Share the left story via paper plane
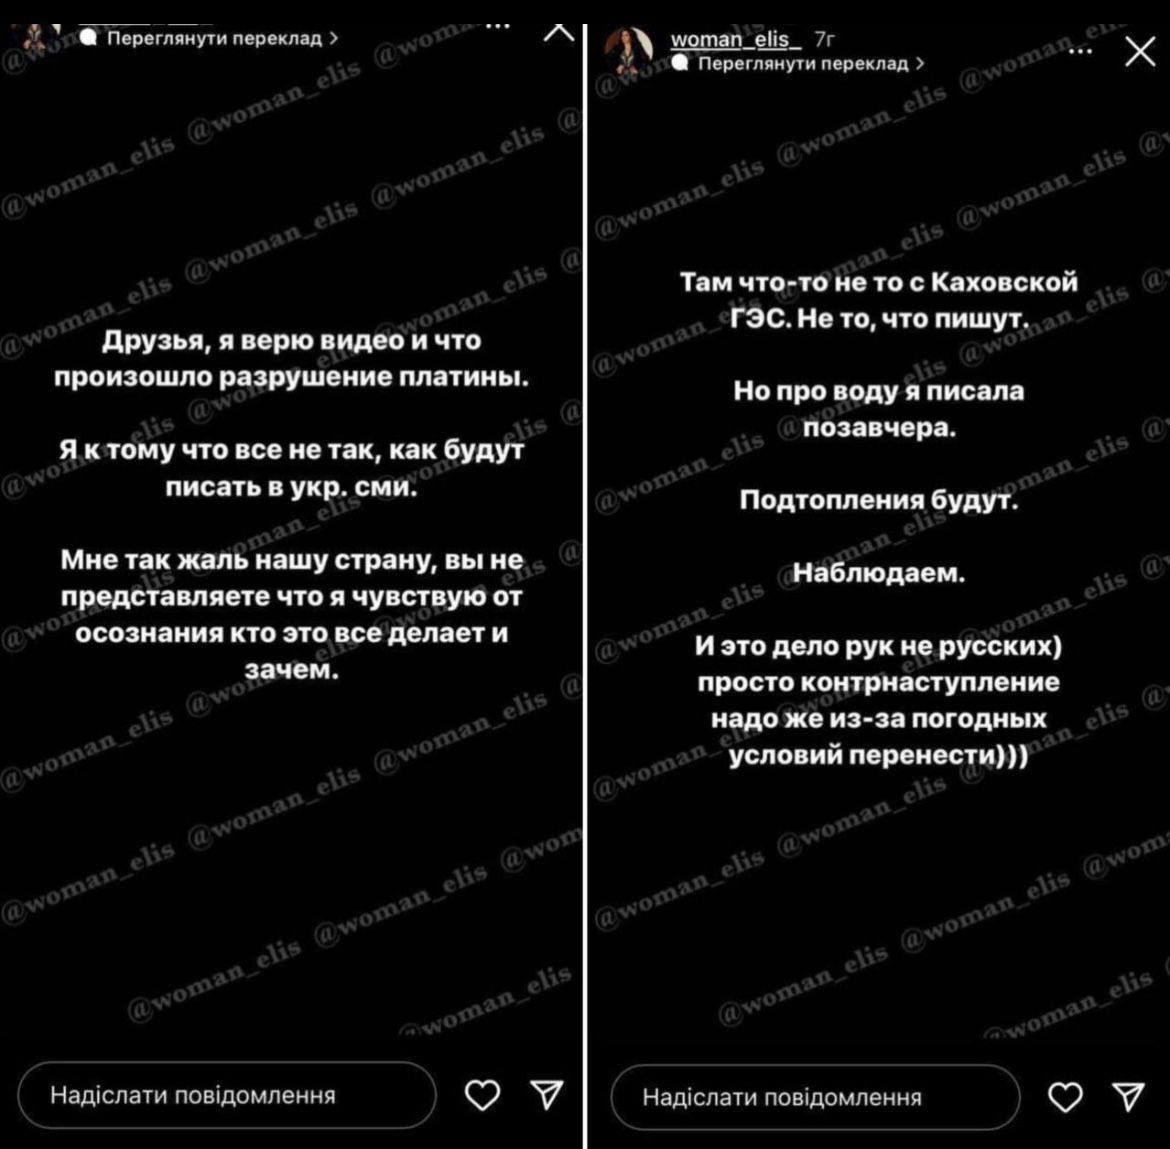 [x=546, y=1095]
